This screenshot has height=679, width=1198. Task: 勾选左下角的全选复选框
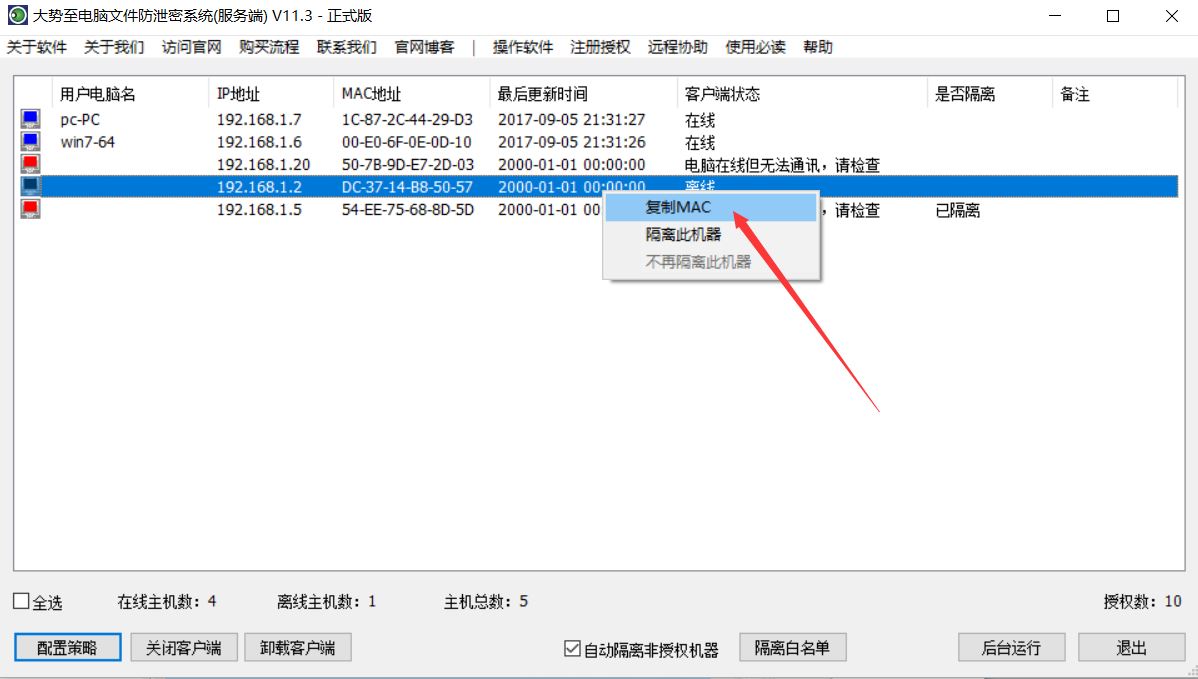20,601
